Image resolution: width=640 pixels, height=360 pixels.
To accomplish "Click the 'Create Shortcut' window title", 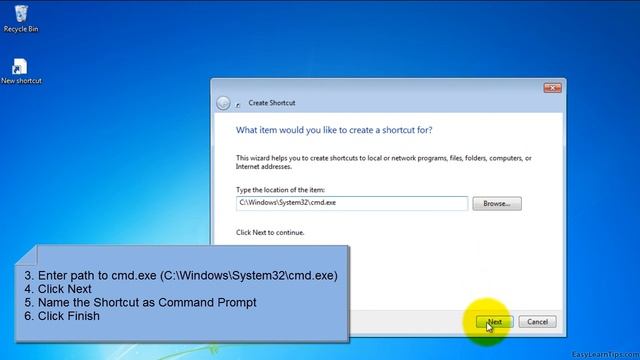I will [272, 103].
